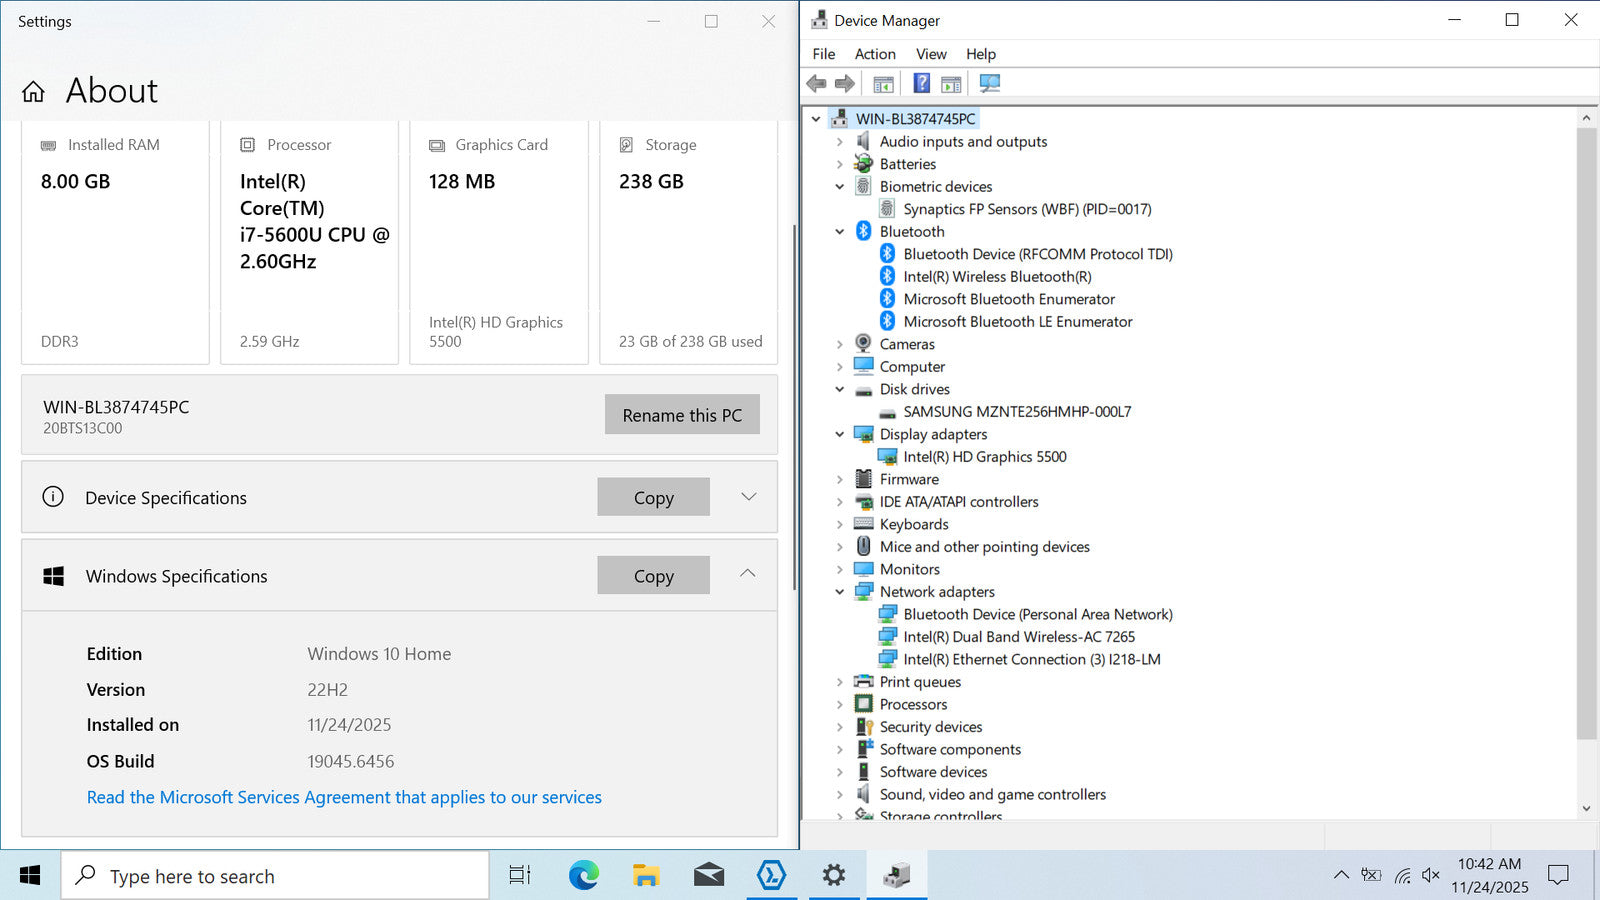Open File Explorer from the taskbar
The height and width of the screenshot is (900, 1600).
[x=646, y=876]
